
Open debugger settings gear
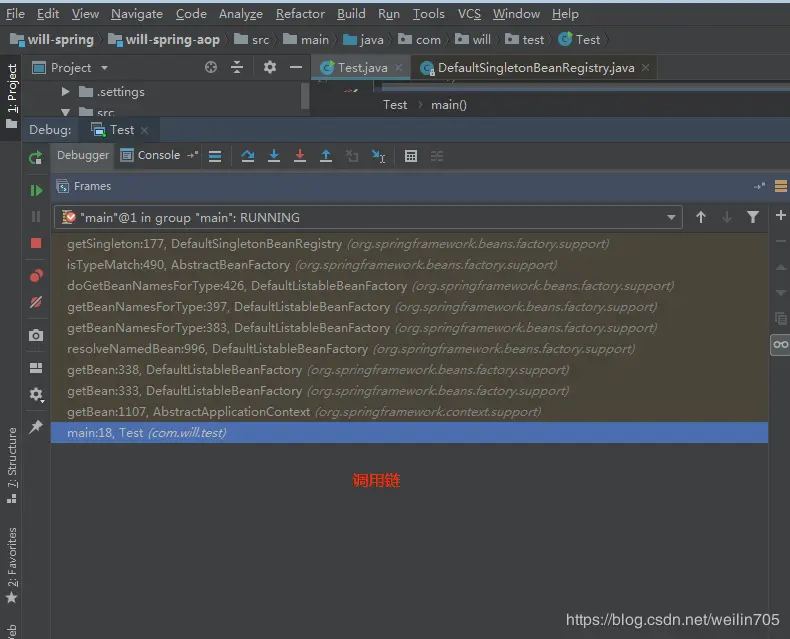click(36, 394)
